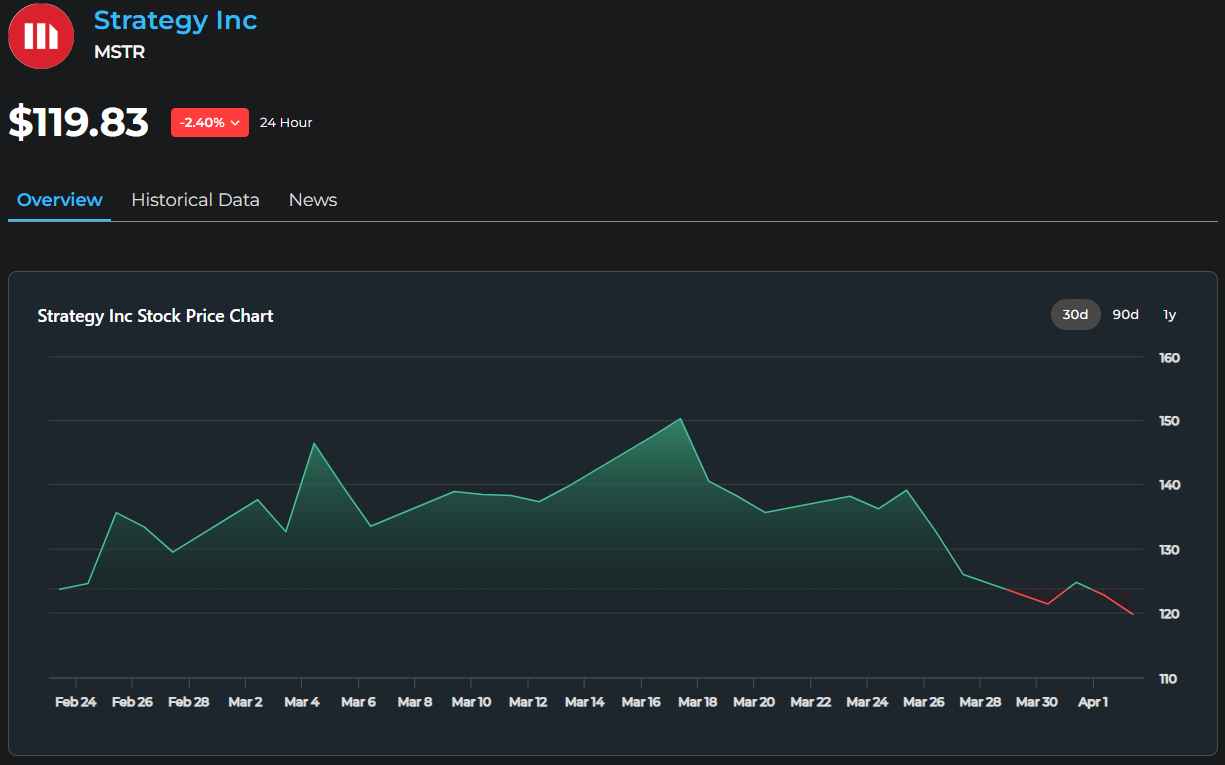1225x765 pixels.
Task: Click the chart peak near Mar 17
Action: point(680,419)
